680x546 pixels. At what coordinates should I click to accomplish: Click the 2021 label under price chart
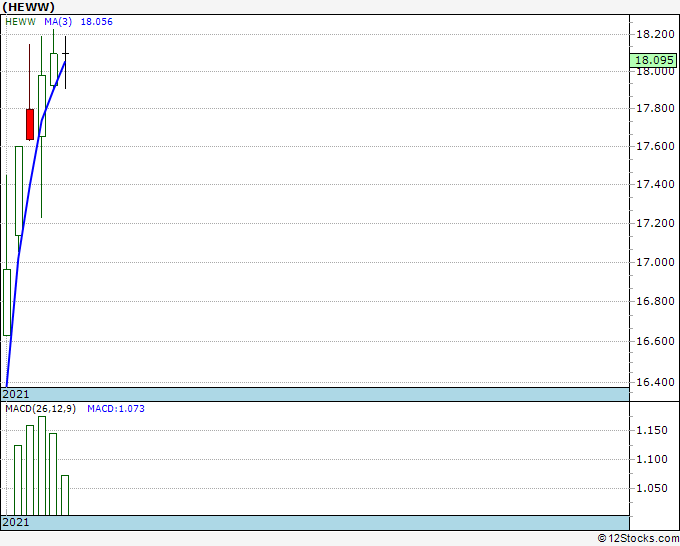[x=16, y=394]
